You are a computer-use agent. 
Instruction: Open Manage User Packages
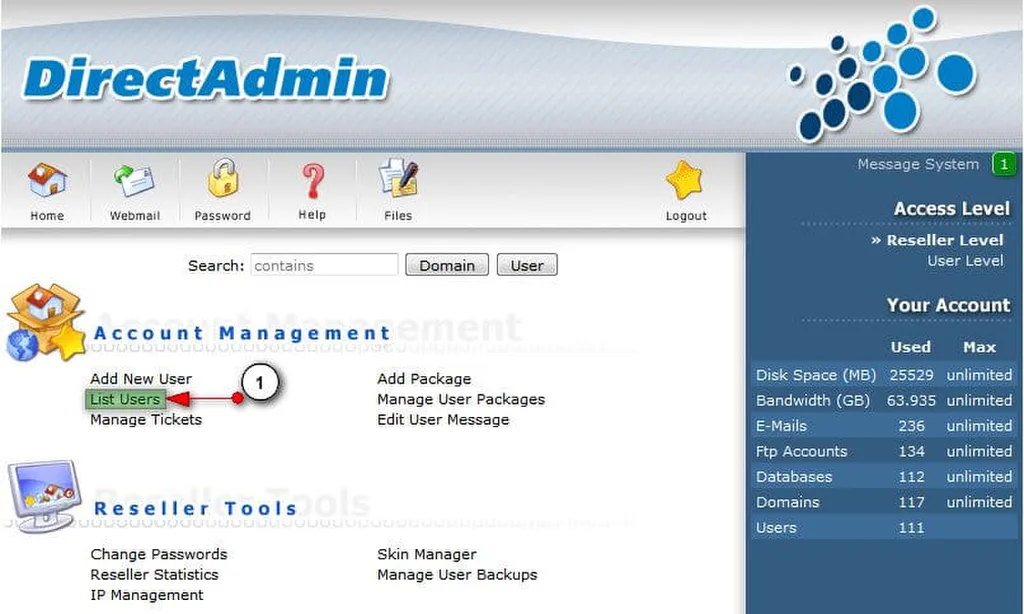pyautogui.click(x=461, y=399)
